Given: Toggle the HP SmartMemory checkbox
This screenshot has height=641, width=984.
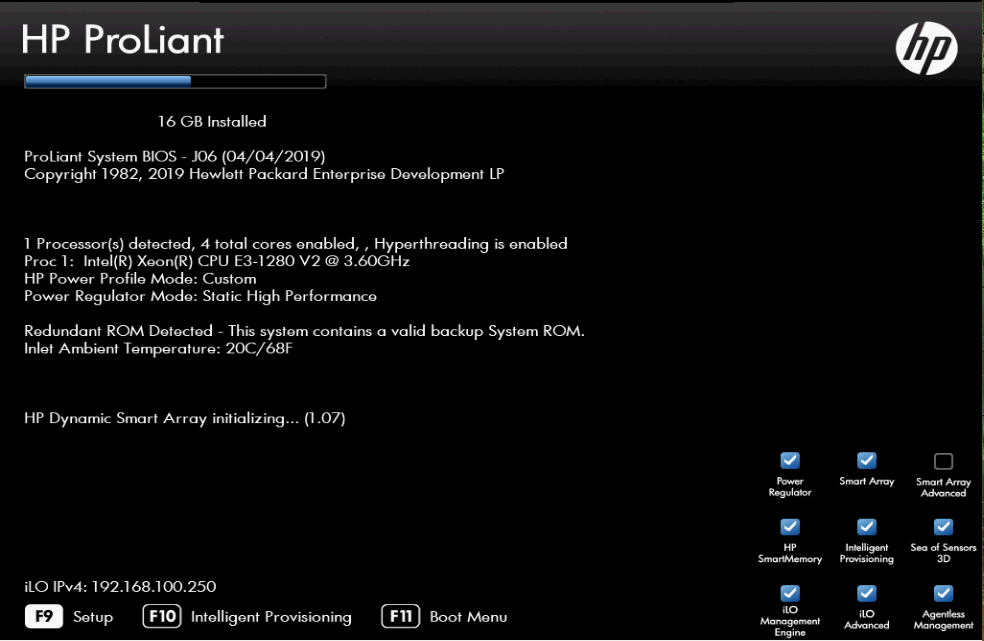Looking at the screenshot, I should (790, 526).
